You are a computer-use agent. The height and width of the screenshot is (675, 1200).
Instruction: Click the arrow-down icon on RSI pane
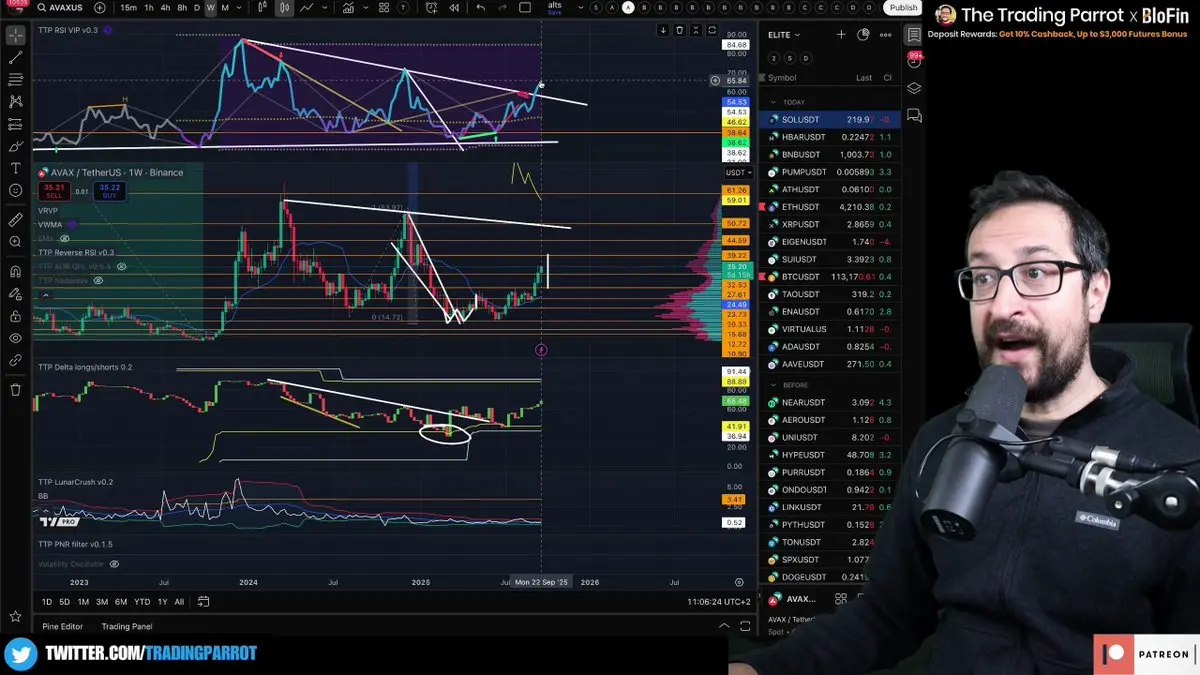(662, 30)
